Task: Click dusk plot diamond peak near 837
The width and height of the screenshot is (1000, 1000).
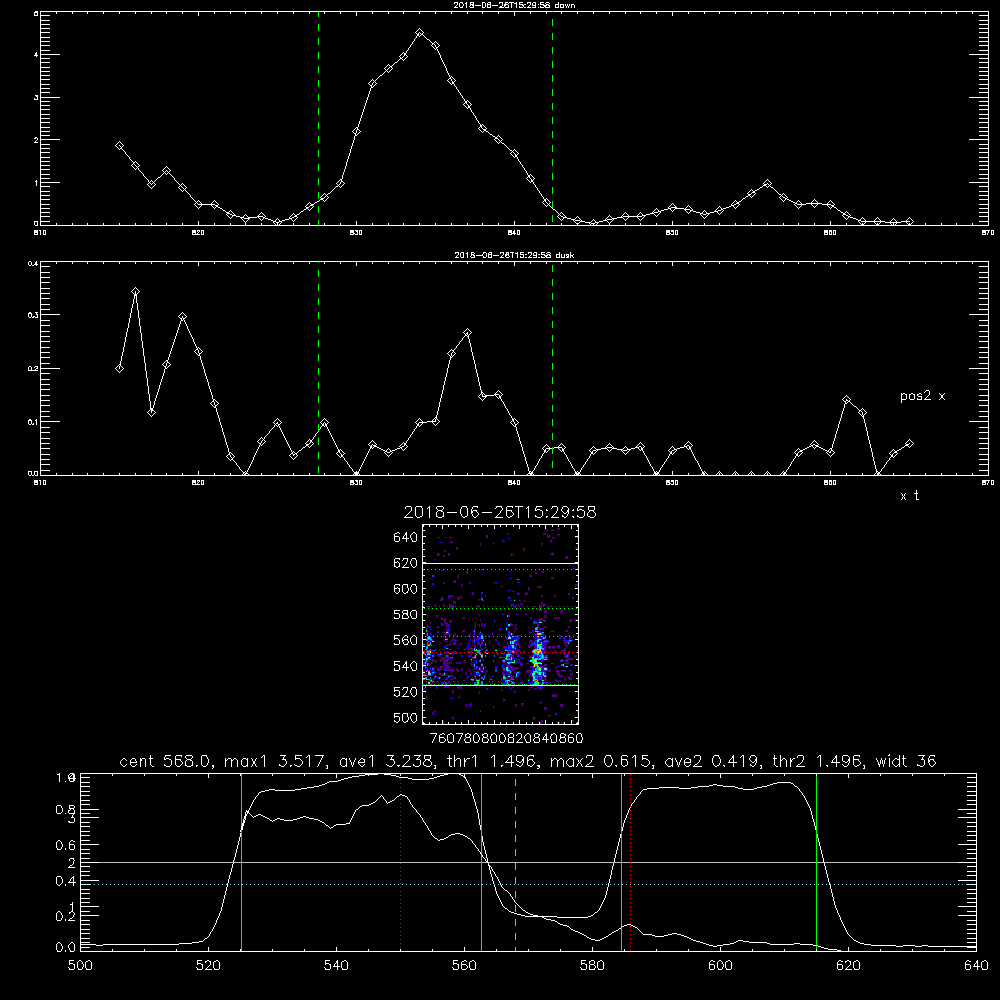Action: coord(467,332)
